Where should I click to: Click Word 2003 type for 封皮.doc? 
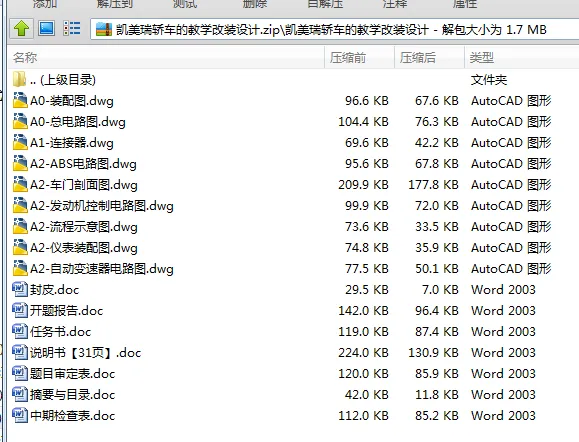[503, 290]
